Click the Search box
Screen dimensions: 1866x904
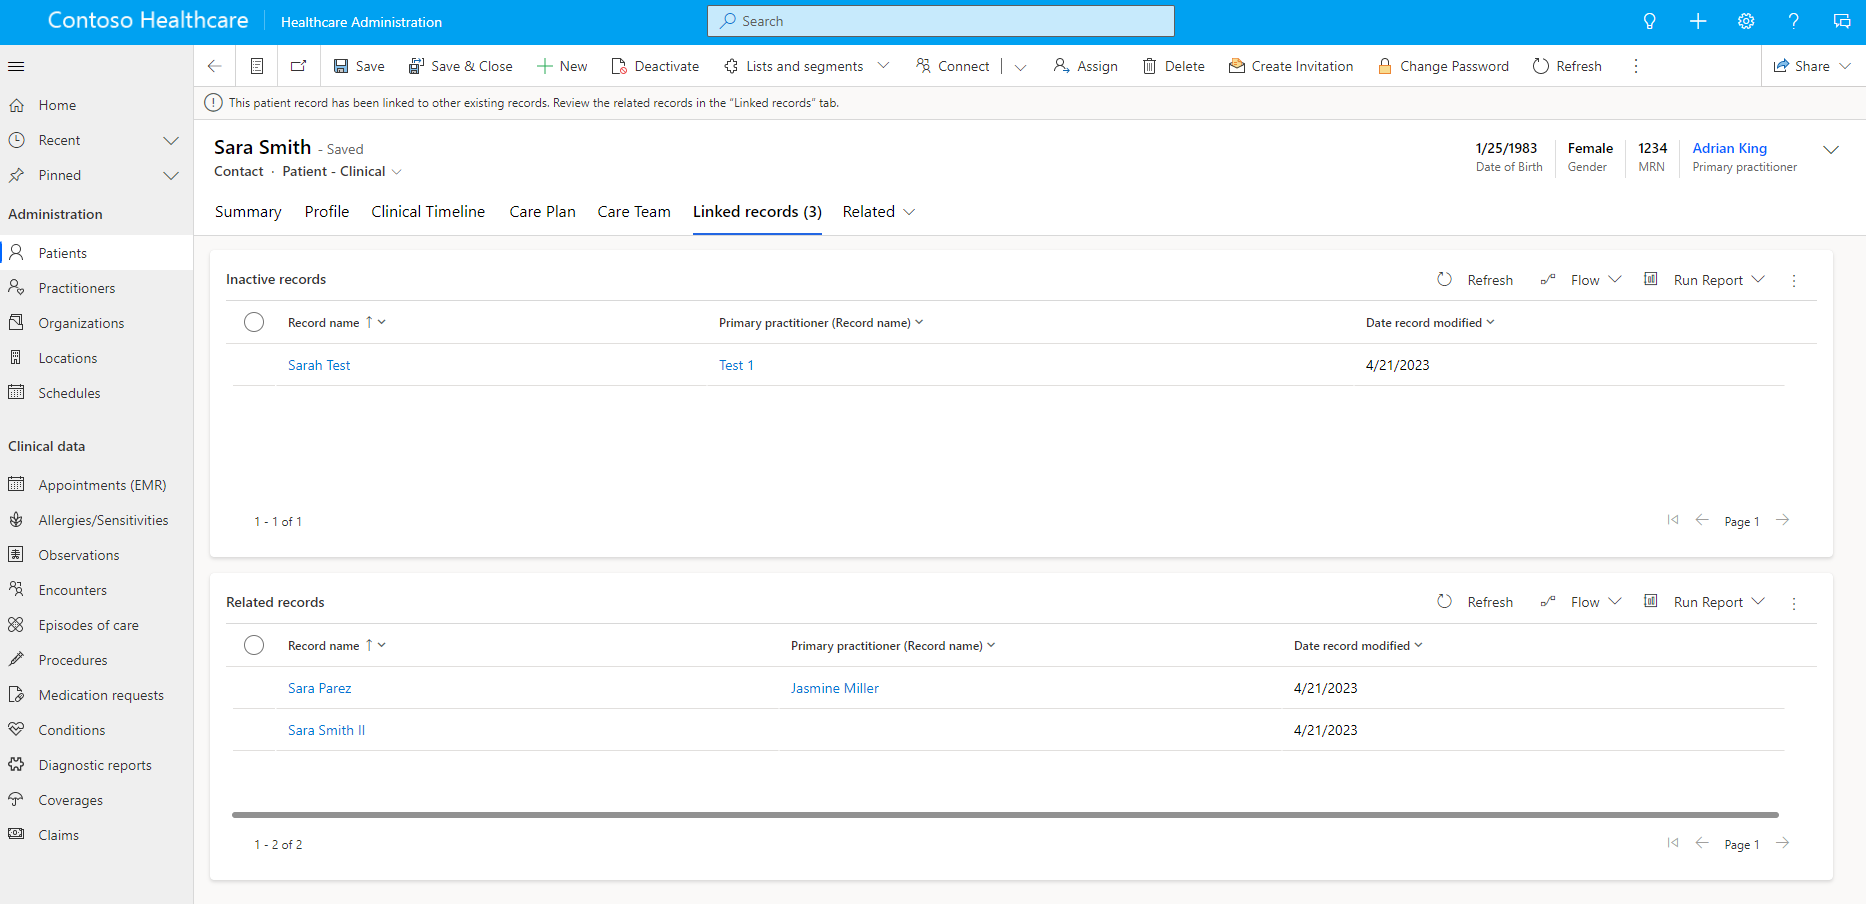[941, 21]
